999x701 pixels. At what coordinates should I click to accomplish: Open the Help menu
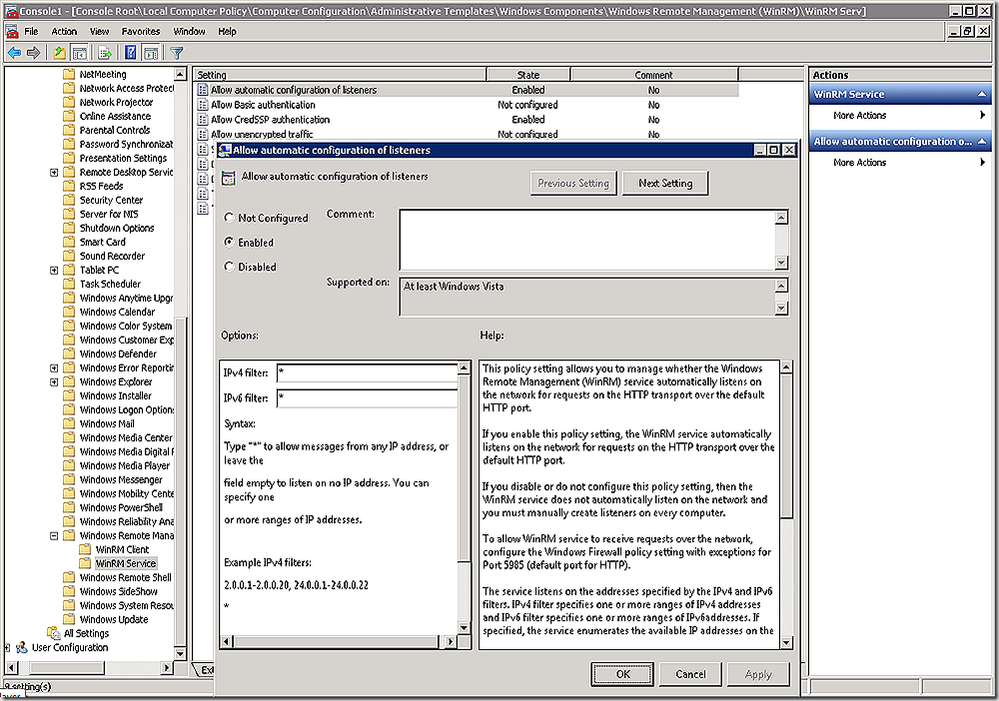point(227,31)
